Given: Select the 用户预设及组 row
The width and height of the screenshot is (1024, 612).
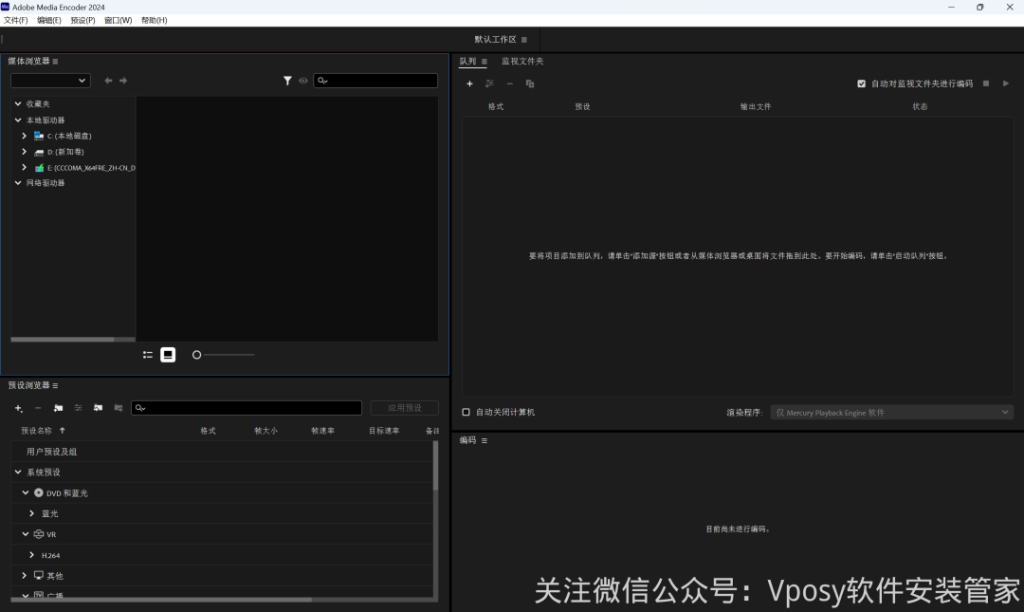Looking at the screenshot, I should [222, 452].
